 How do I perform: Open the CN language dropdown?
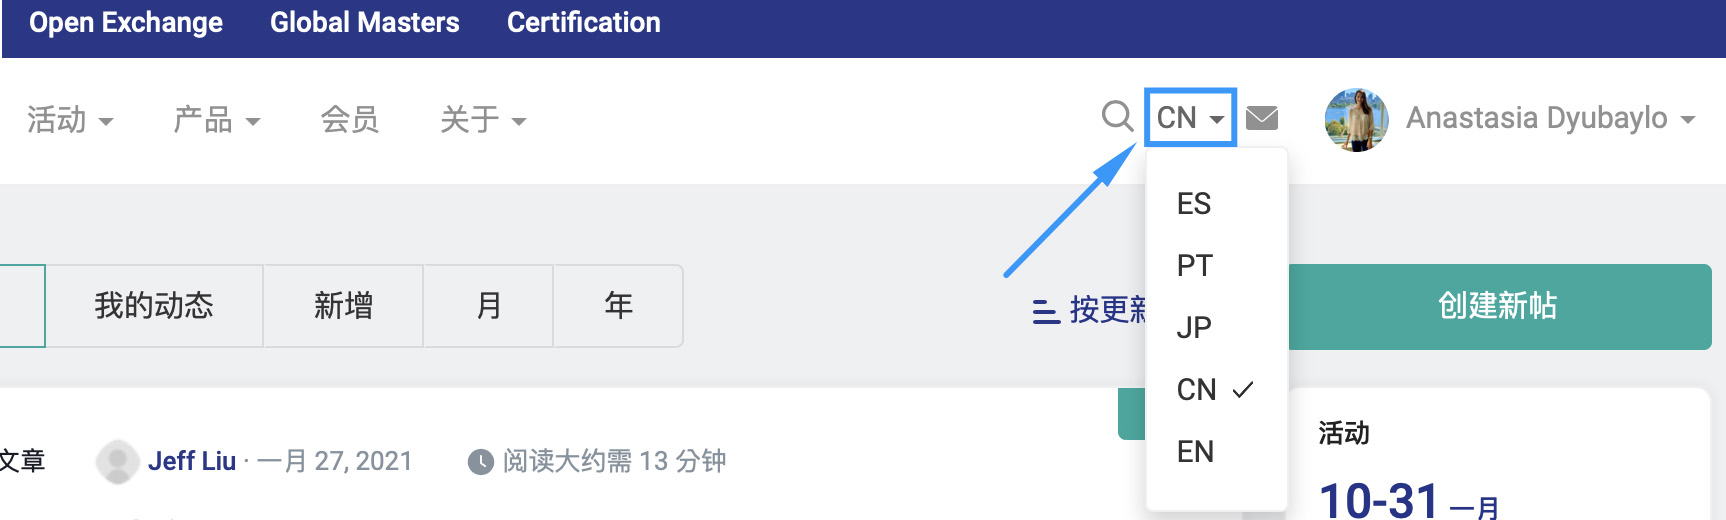coord(1190,118)
